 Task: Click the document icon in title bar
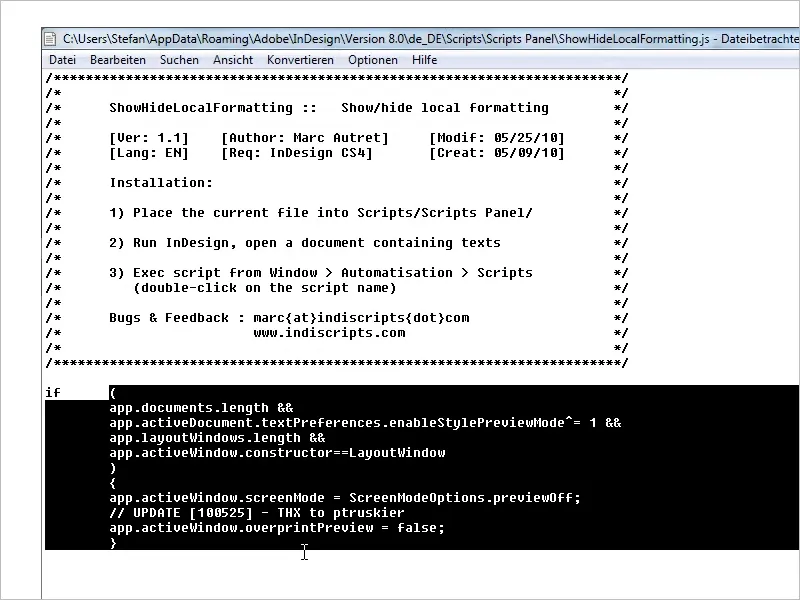[x=50, y=39]
